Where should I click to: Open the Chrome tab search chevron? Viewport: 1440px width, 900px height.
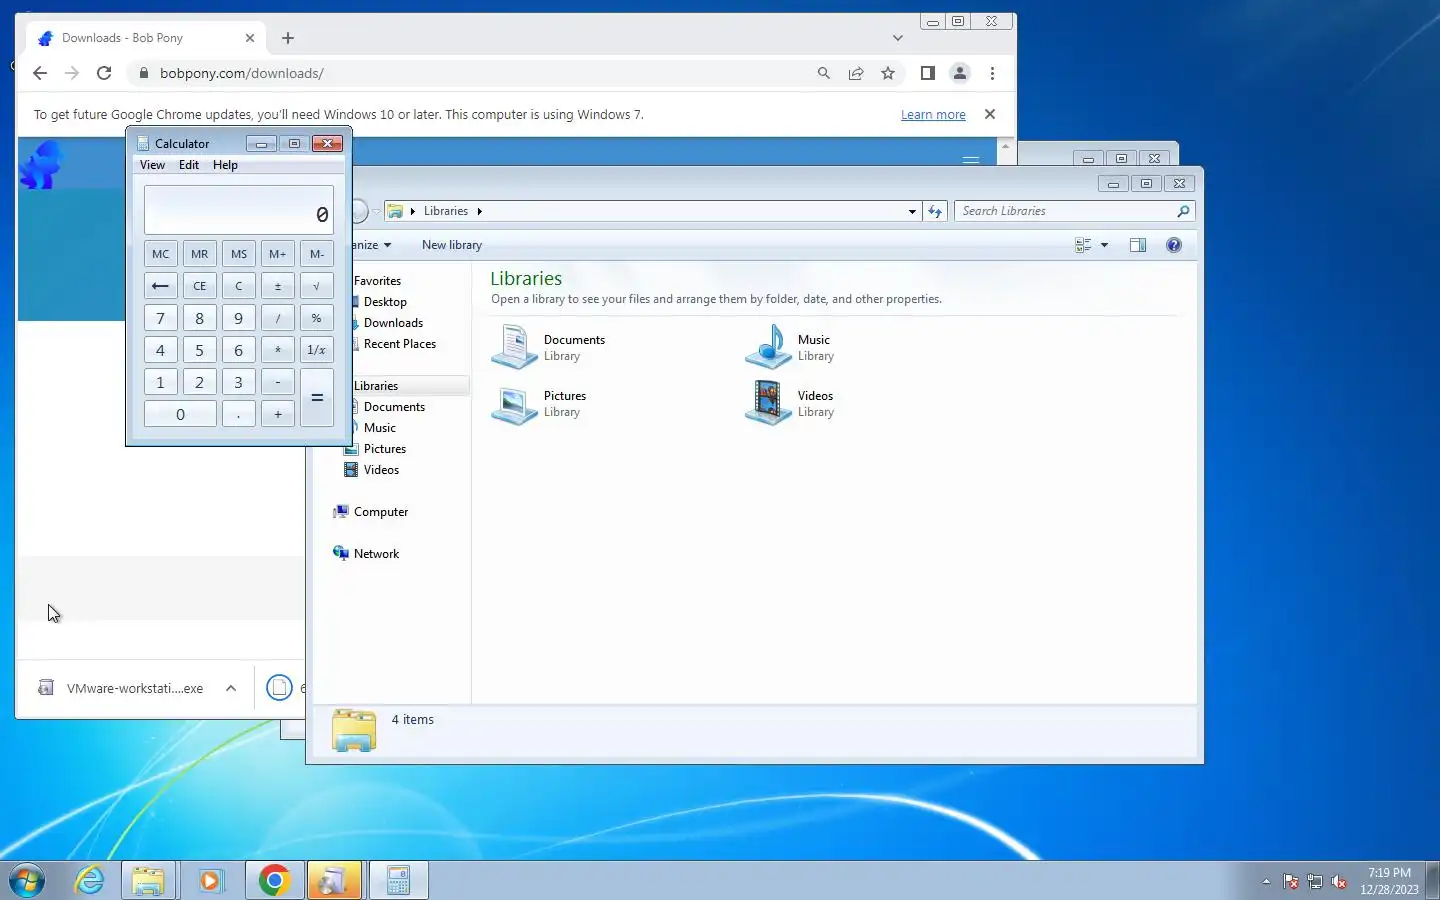tap(898, 38)
